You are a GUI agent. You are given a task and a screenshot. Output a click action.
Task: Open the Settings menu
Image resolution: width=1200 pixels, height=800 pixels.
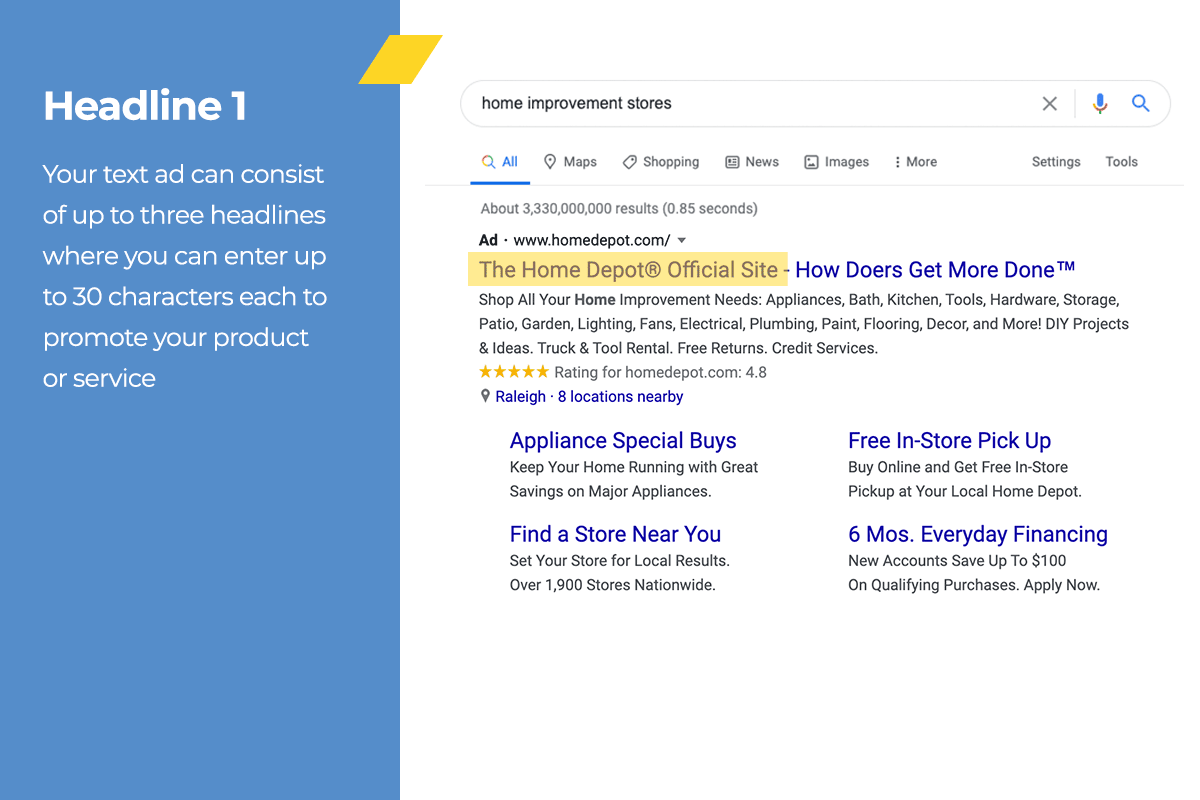click(x=1056, y=162)
